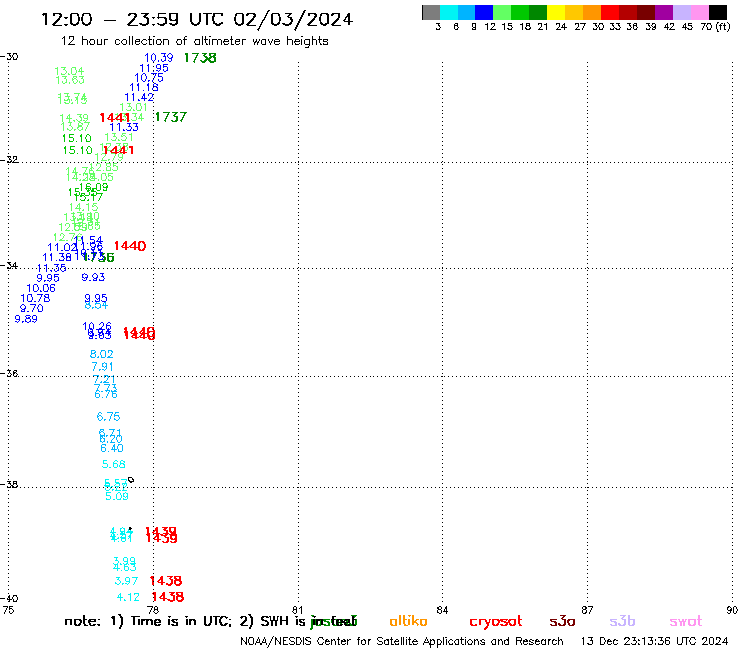Click the '70 (ft)' scale label

click(715, 26)
